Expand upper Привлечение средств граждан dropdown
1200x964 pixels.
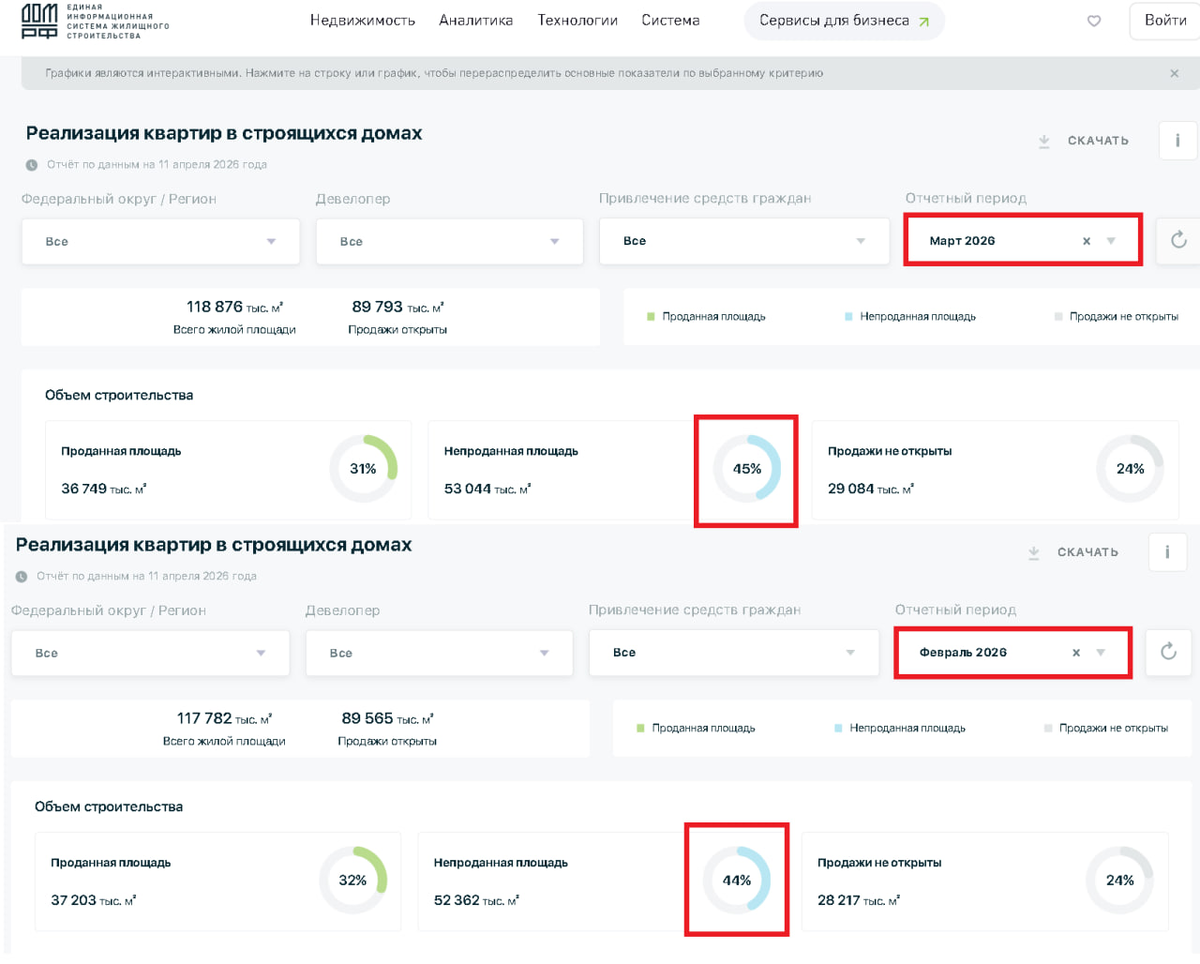pyautogui.click(x=744, y=241)
